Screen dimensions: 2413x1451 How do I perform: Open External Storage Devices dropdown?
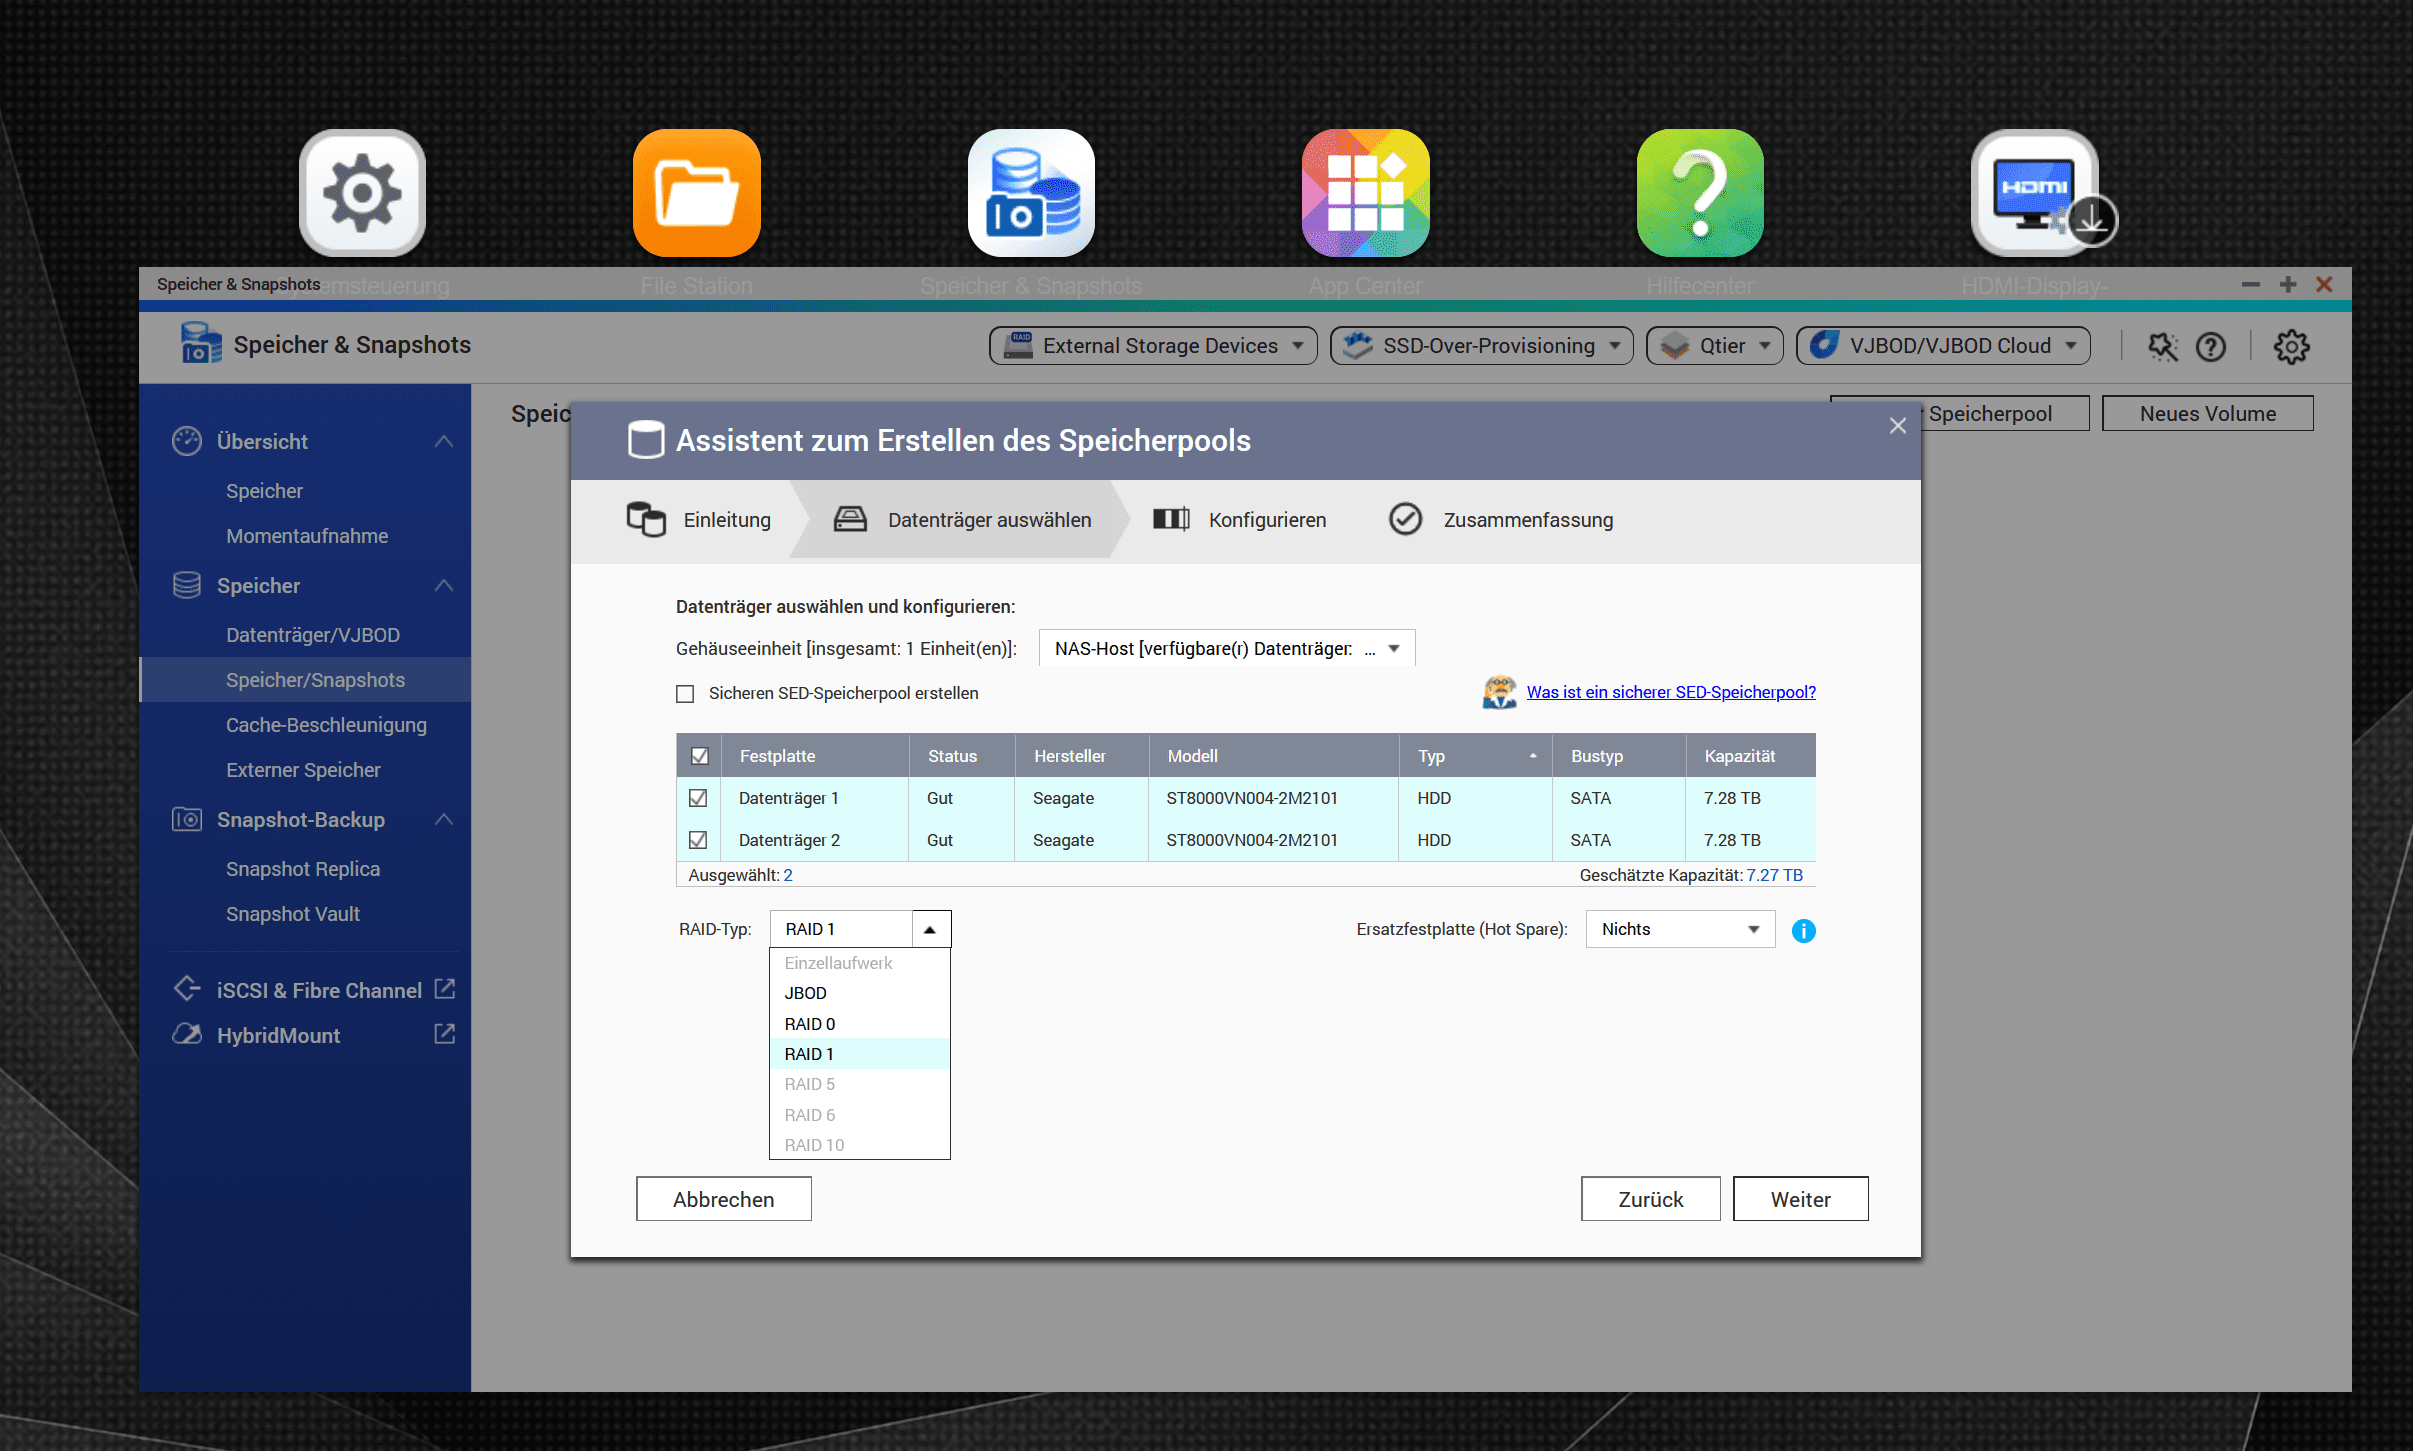coord(1153,346)
